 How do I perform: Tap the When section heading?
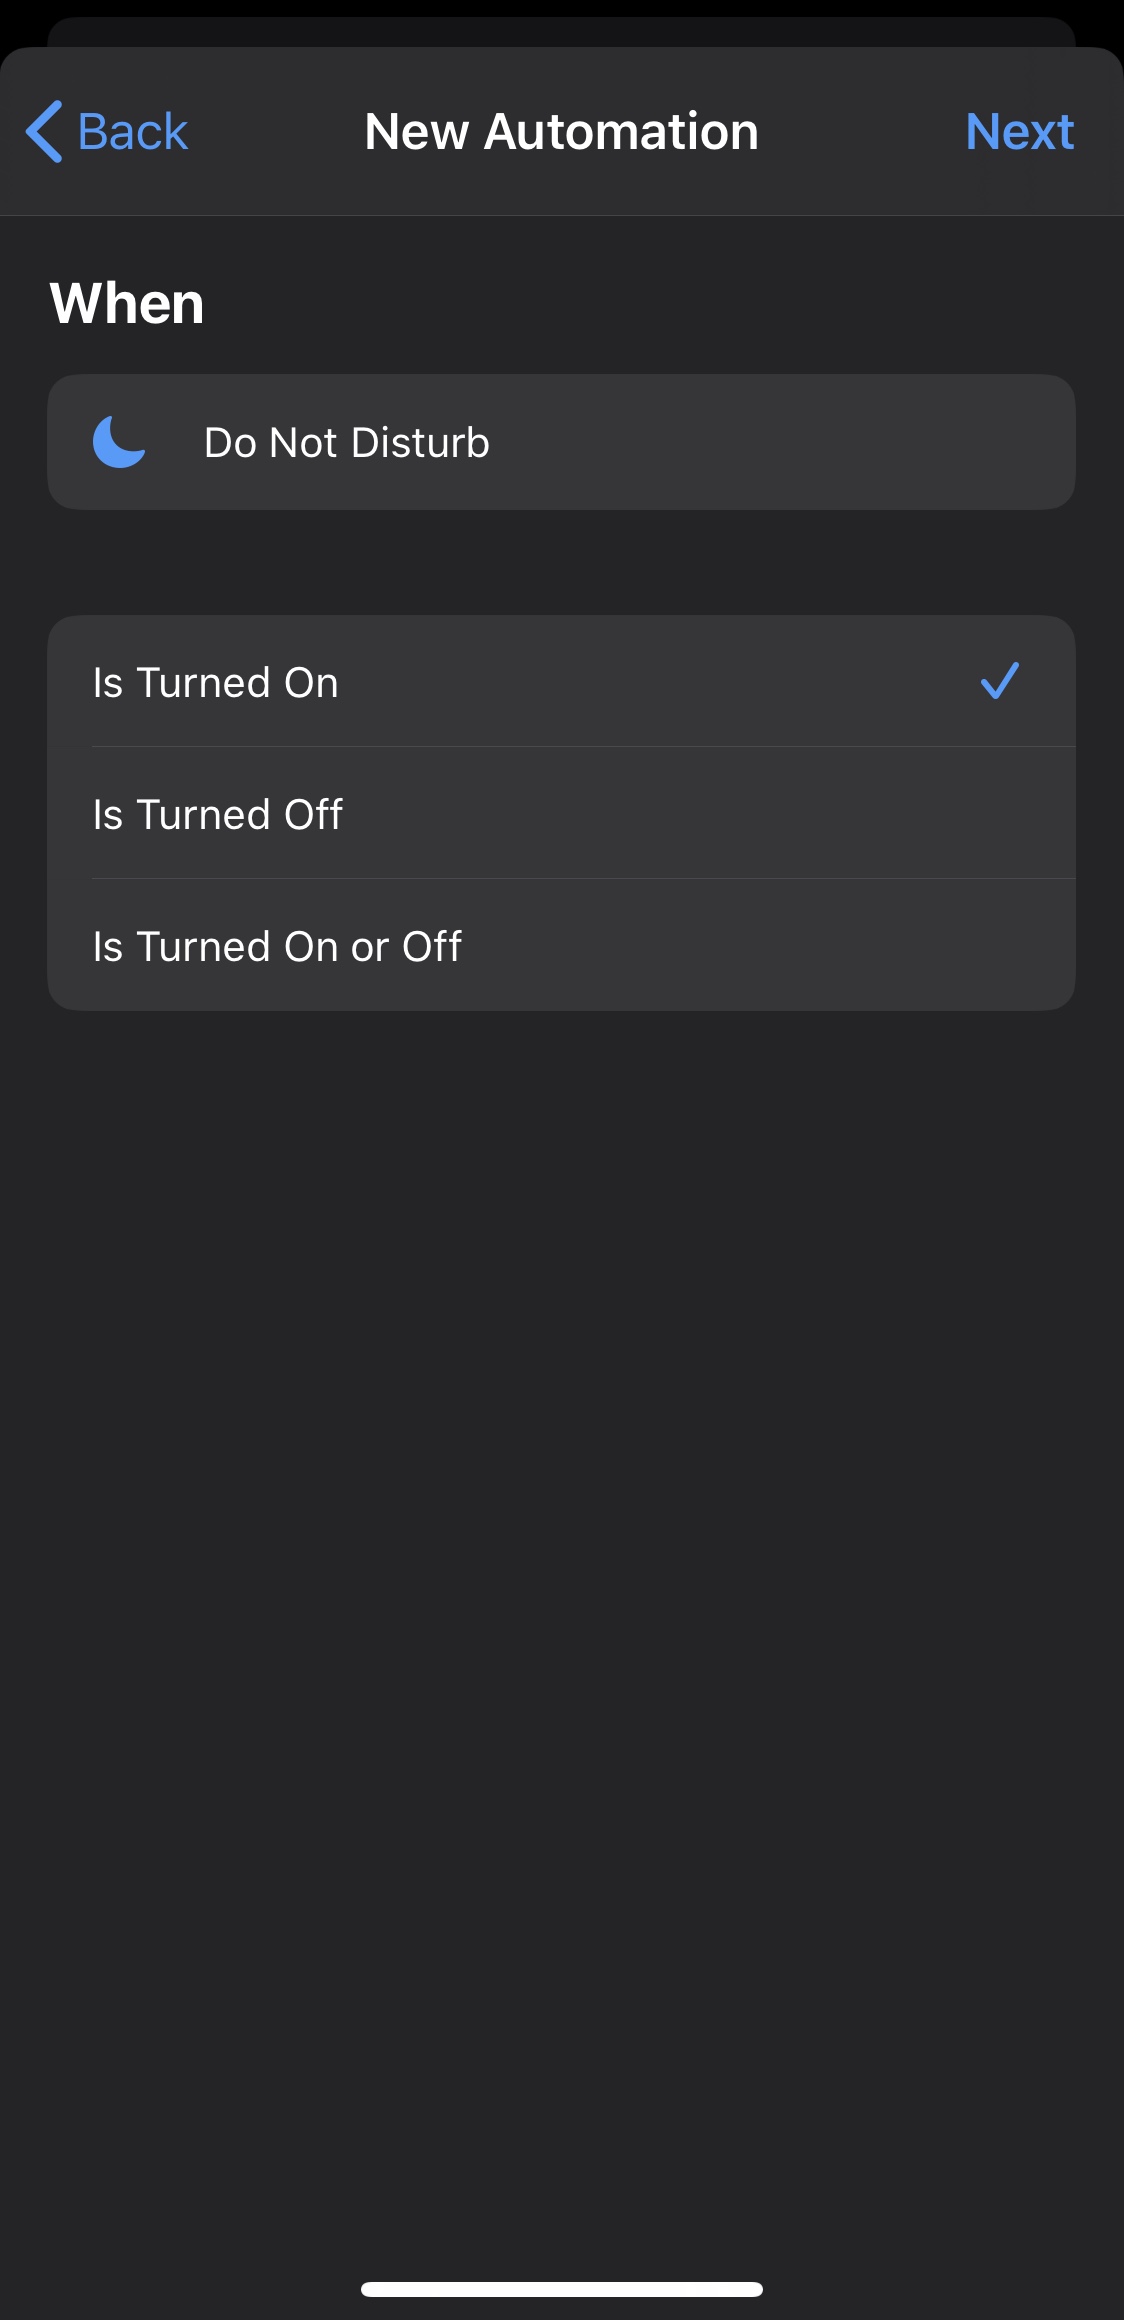click(127, 303)
